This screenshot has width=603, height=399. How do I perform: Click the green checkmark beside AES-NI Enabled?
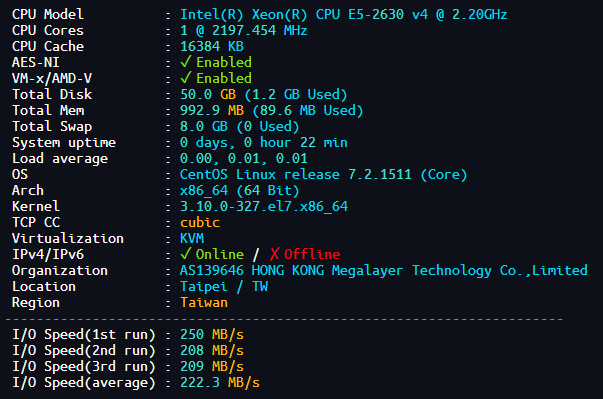coord(186,62)
